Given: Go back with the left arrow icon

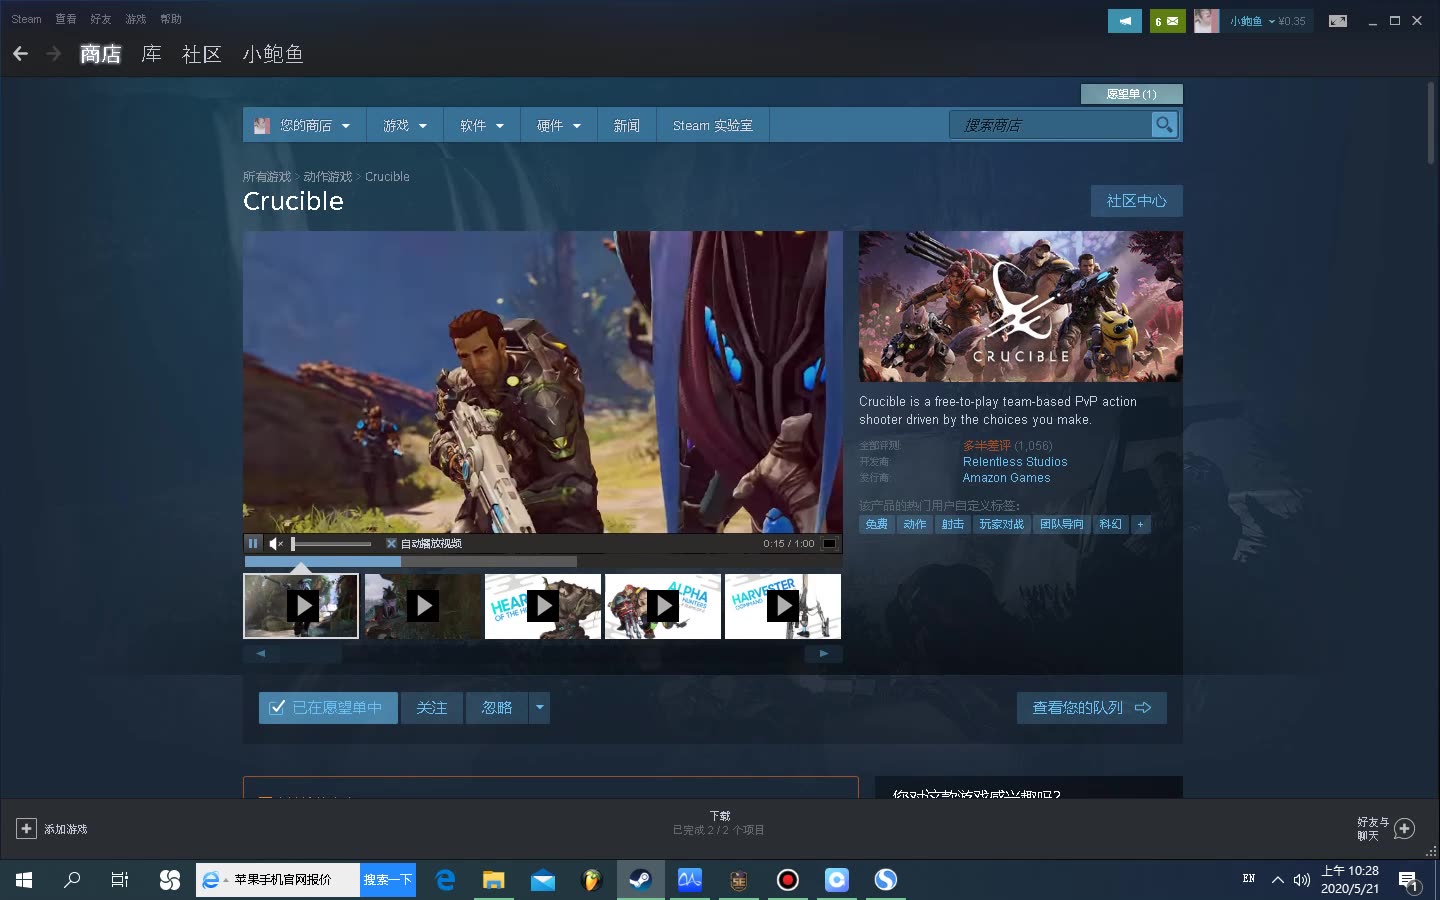Looking at the screenshot, I should coord(20,54).
